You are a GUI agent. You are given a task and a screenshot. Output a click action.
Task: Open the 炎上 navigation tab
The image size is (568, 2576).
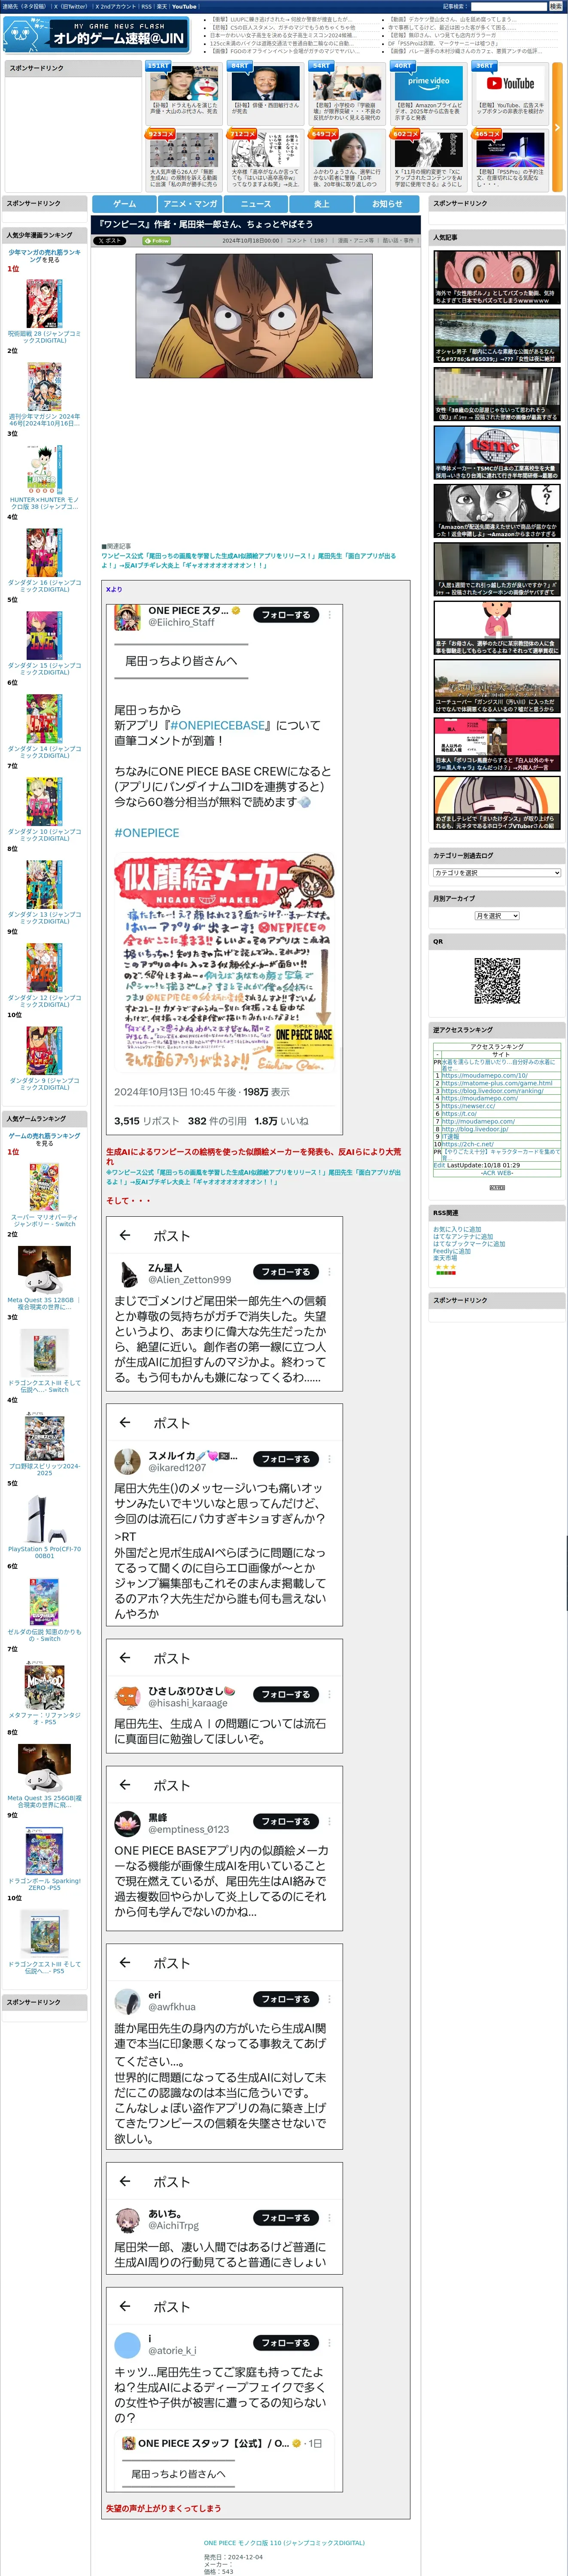point(322,204)
